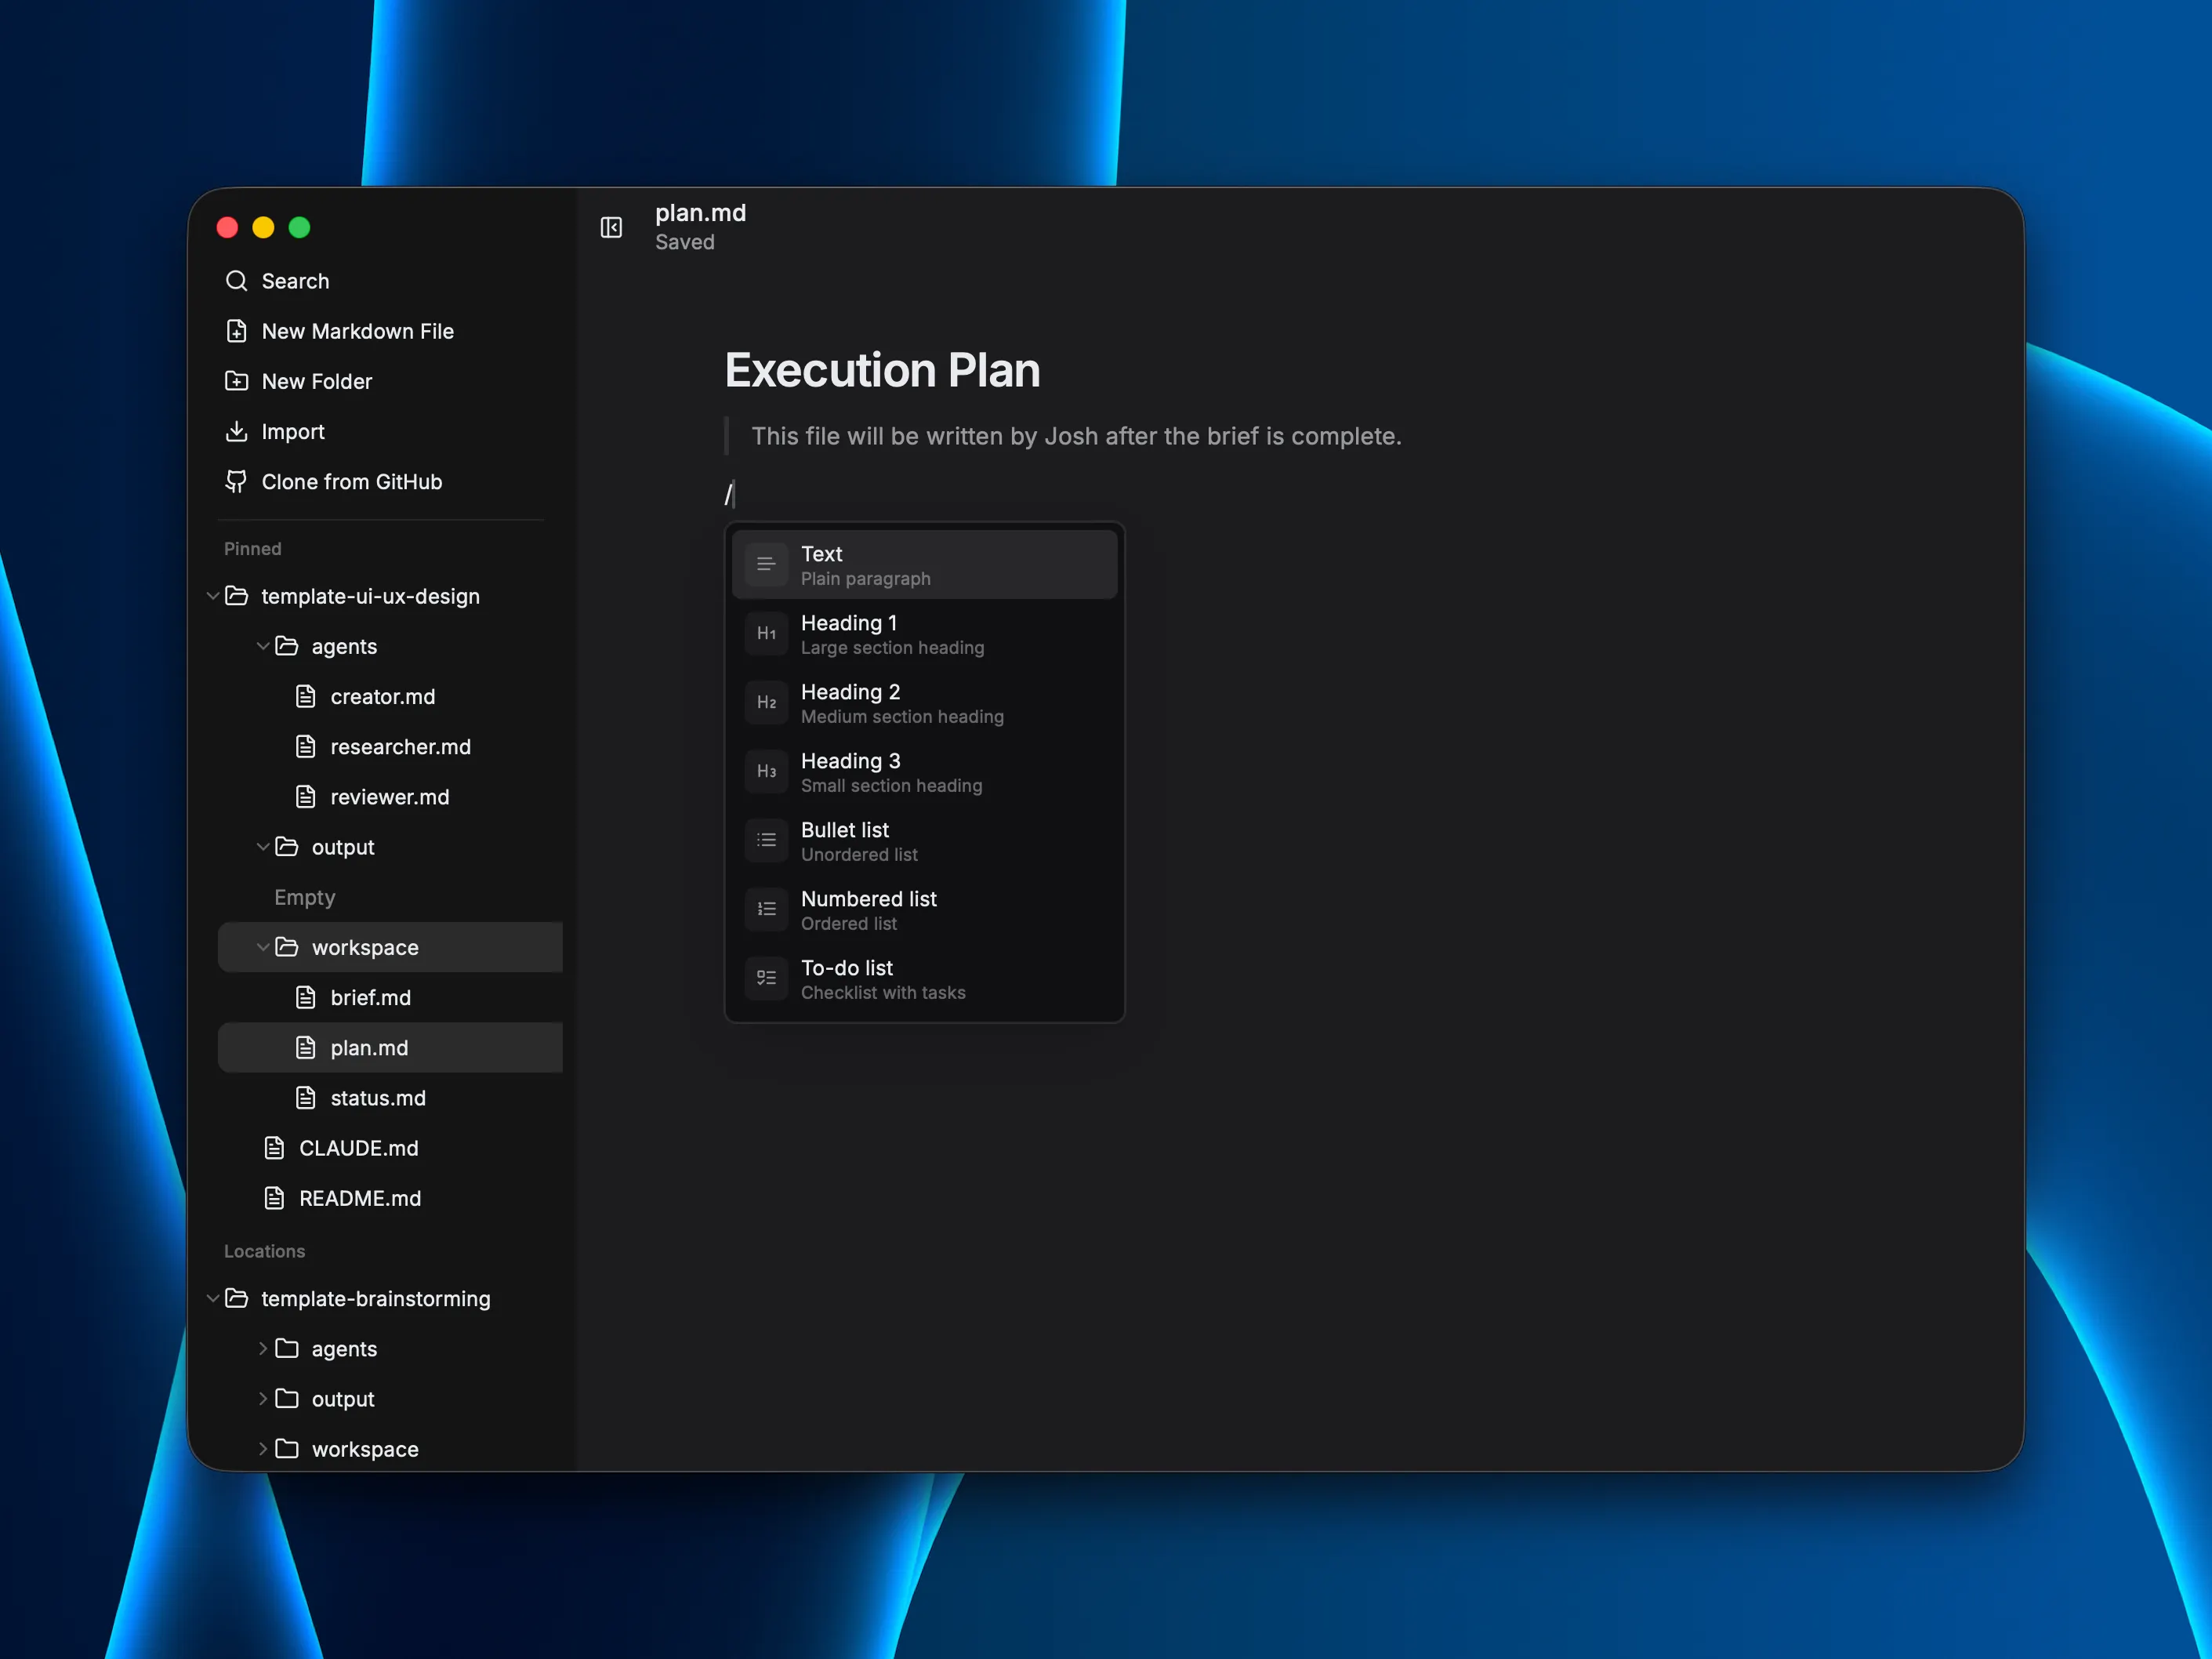2212x1659 pixels.
Task: Click the New Markdown File icon
Action: [236, 331]
